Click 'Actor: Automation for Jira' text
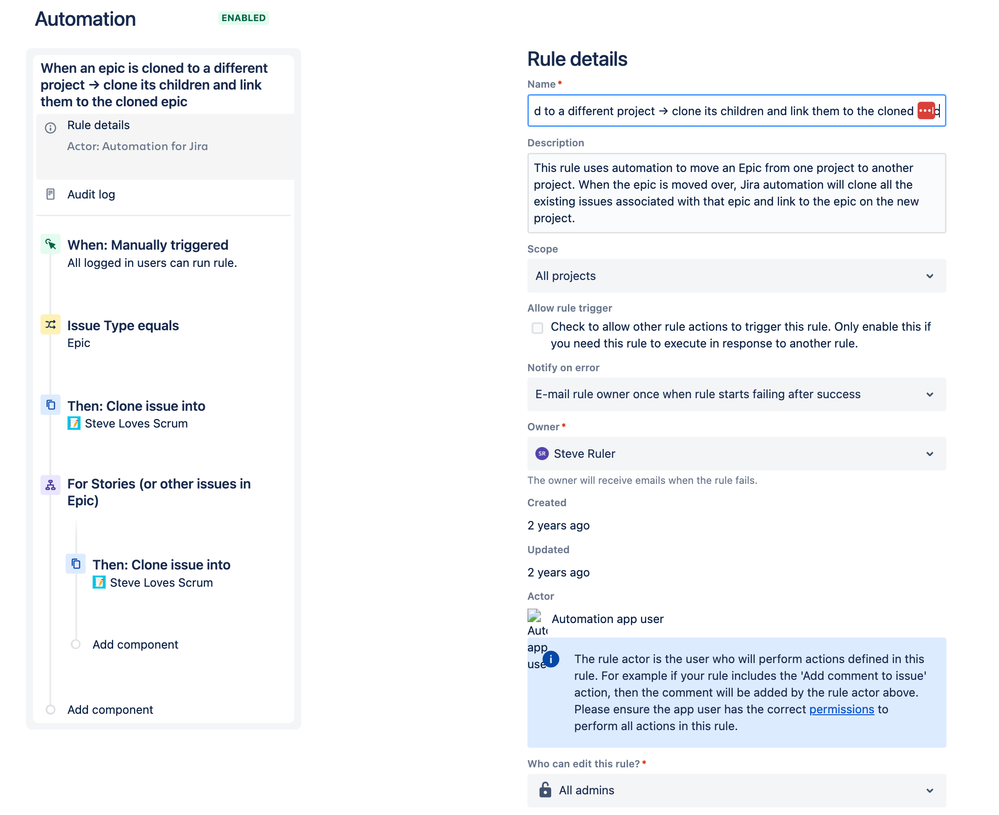Image resolution: width=999 pixels, height=815 pixels. (138, 146)
